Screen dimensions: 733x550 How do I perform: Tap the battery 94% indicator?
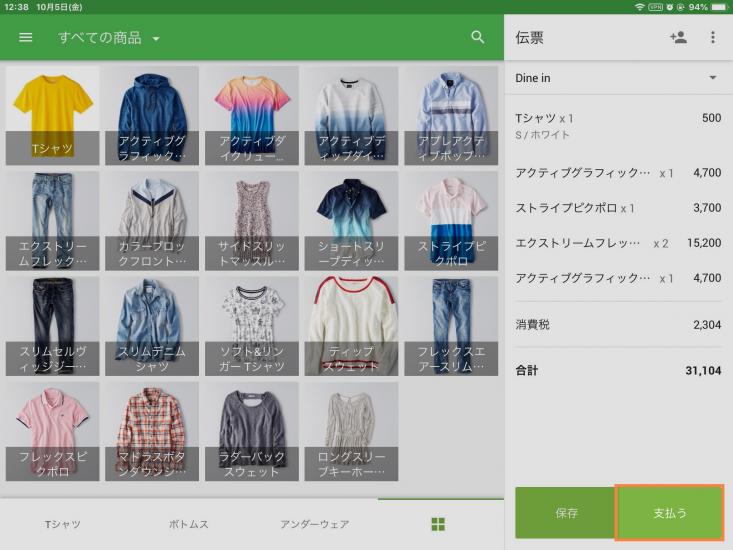click(x=708, y=7)
